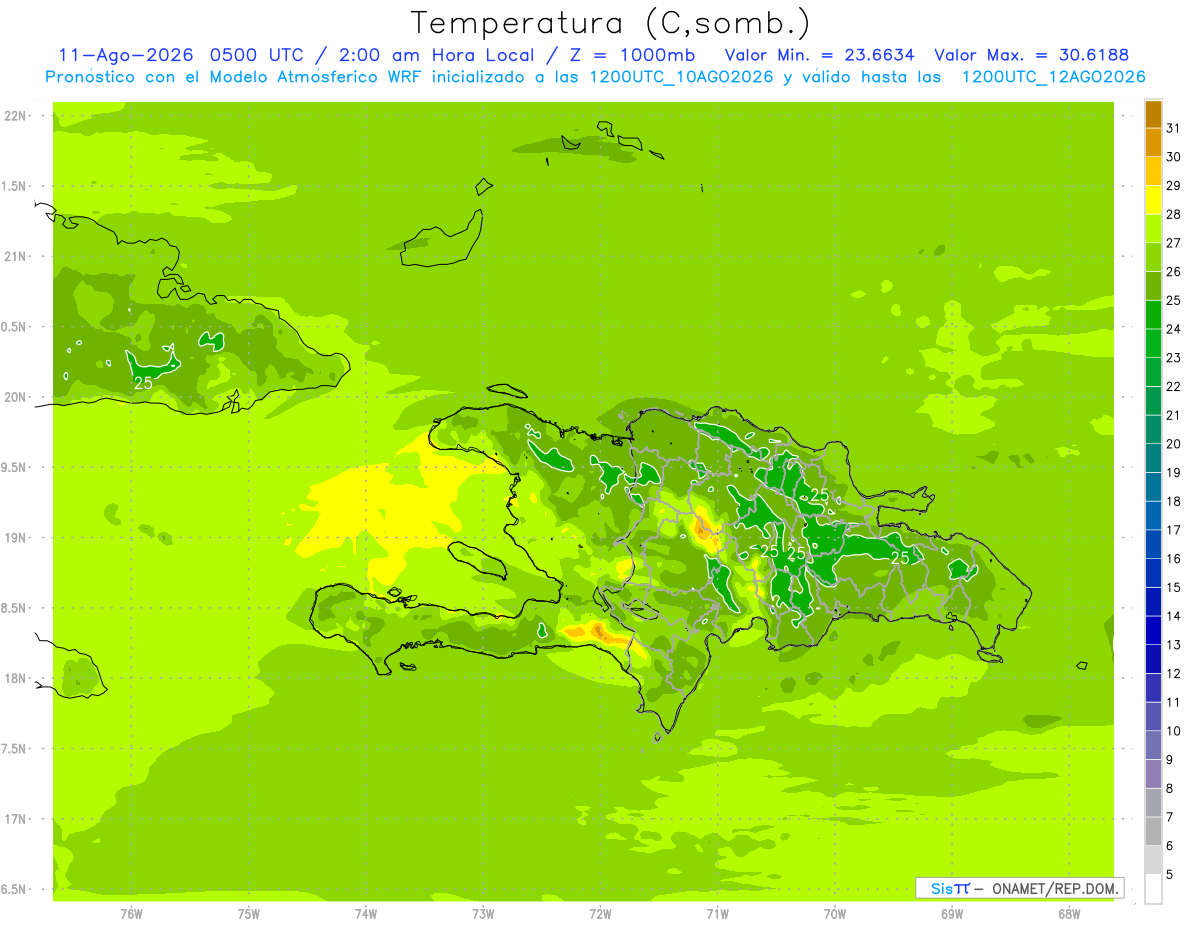Click the "ONAMET/REP.DOM." credit label
The image size is (1200, 927).
point(1054,888)
